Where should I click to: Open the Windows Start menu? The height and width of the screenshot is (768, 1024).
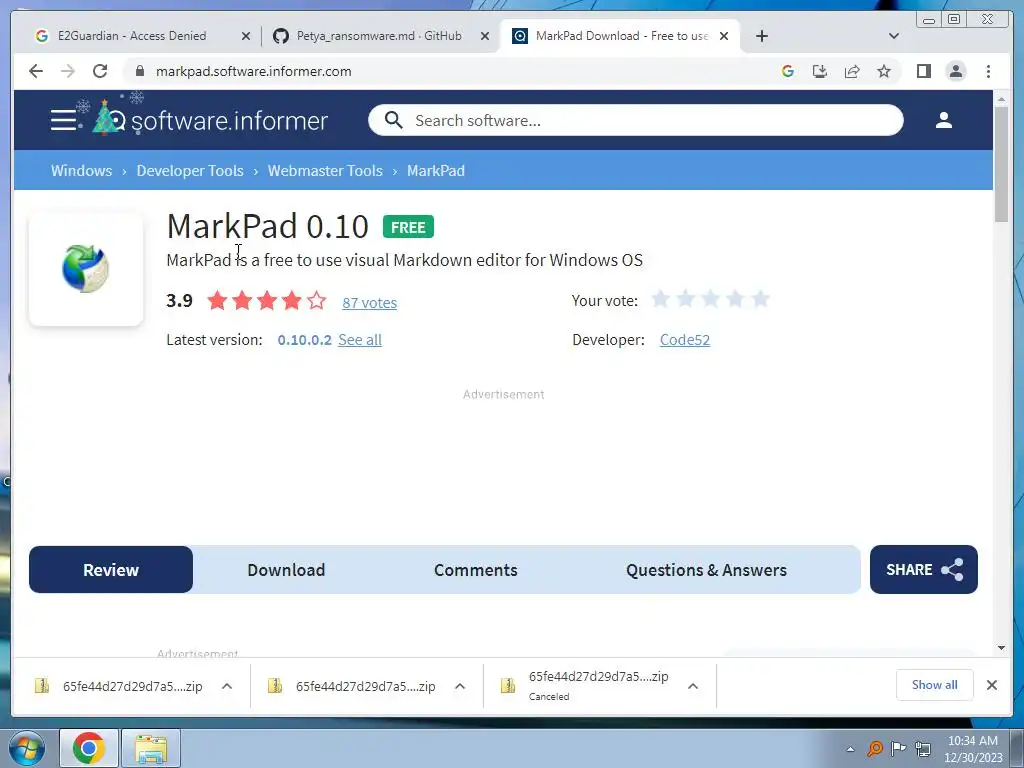point(27,748)
